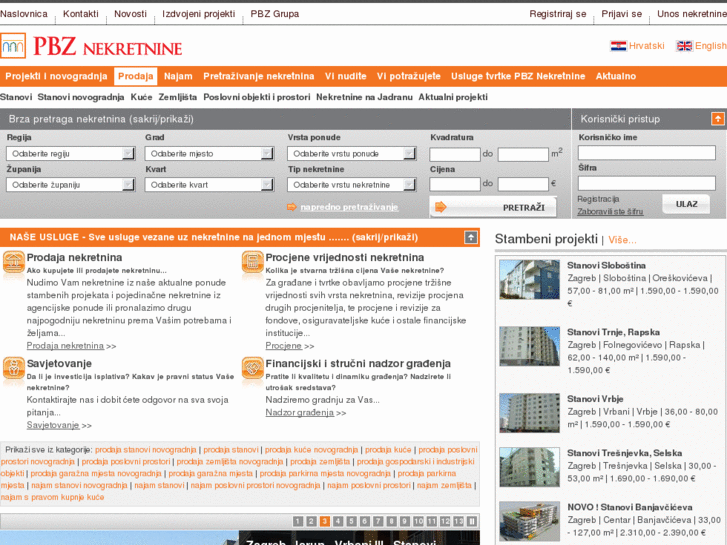Open Projekti i novogradnja menu
Viewport: 727px width, 545px height.
point(56,76)
